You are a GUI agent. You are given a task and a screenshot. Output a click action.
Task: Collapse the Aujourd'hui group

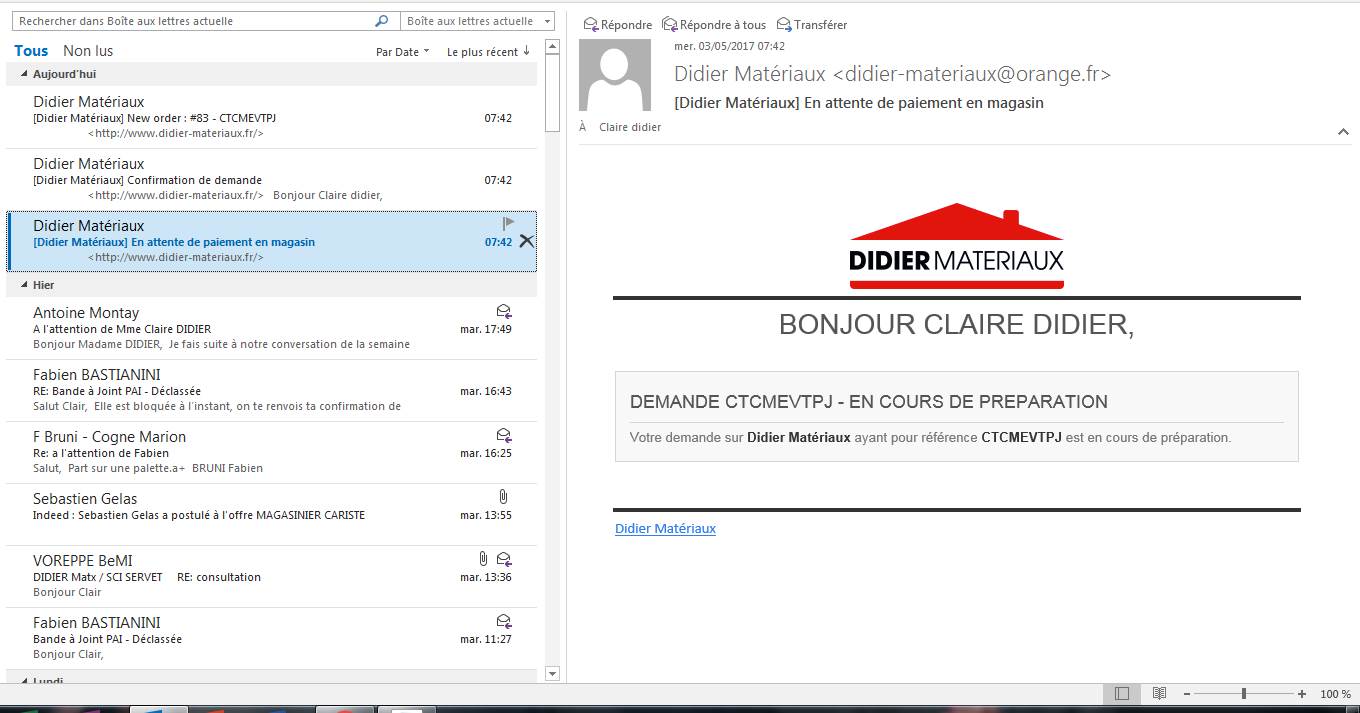click(x=24, y=74)
